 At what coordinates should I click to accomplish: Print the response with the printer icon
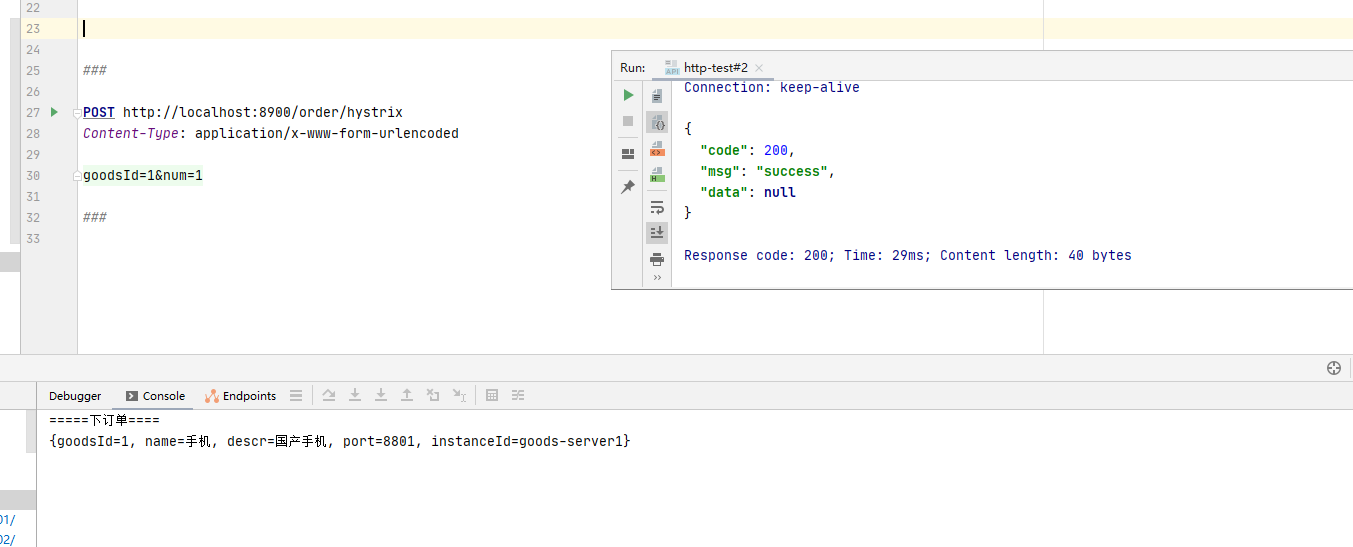657,259
